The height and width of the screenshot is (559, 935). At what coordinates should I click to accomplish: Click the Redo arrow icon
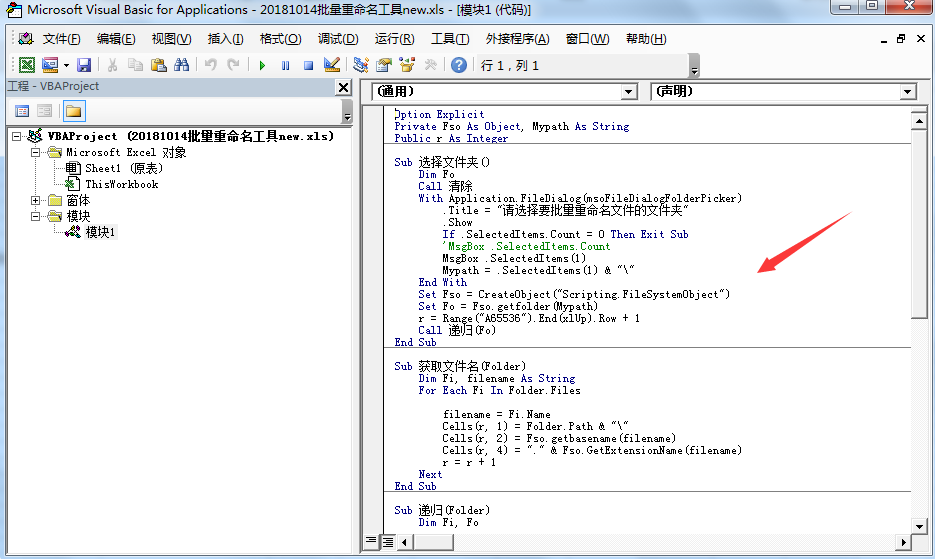tap(233, 65)
